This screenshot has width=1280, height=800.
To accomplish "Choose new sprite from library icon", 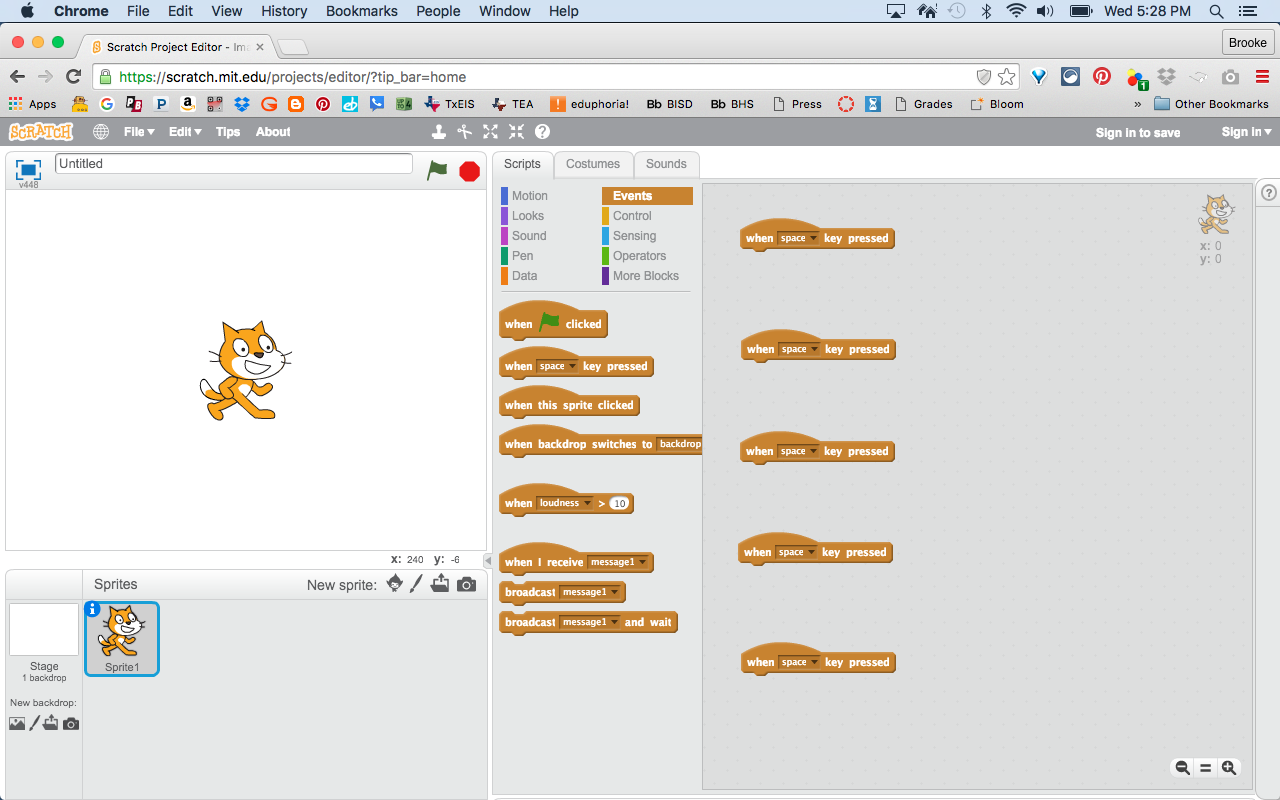I will pyautogui.click(x=395, y=584).
